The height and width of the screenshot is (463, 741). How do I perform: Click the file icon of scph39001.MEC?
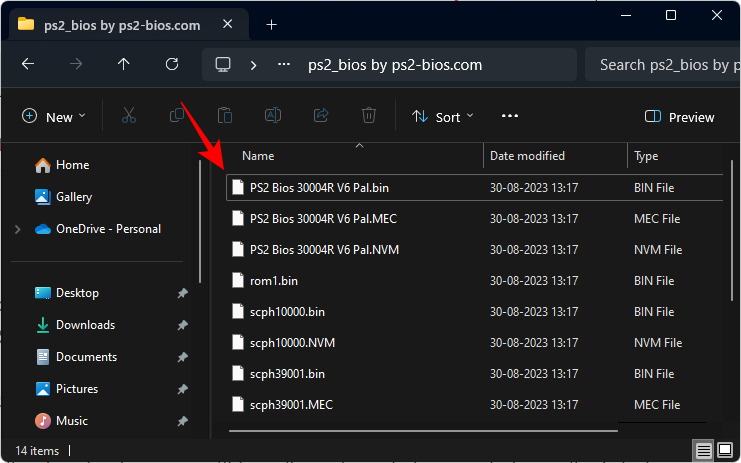tap(238, 404)
